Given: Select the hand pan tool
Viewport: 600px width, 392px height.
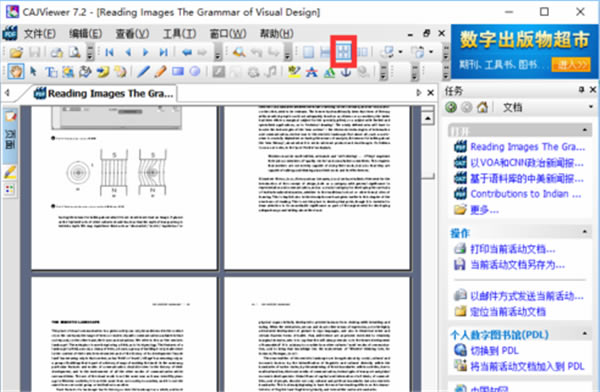Looking at the screenshot, I should click(x=16, y=72).
